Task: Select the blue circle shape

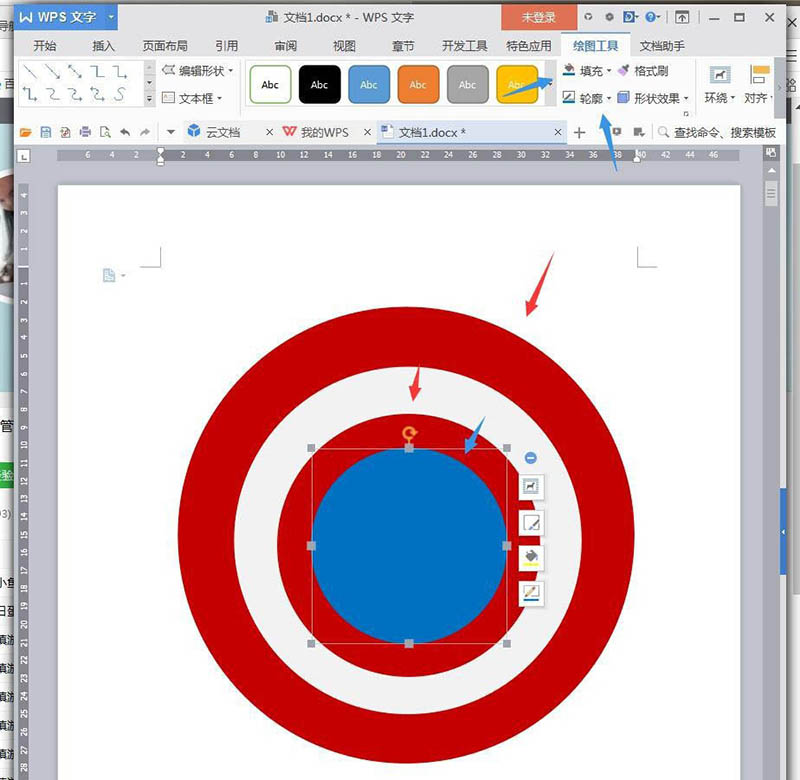Action: 409,546
